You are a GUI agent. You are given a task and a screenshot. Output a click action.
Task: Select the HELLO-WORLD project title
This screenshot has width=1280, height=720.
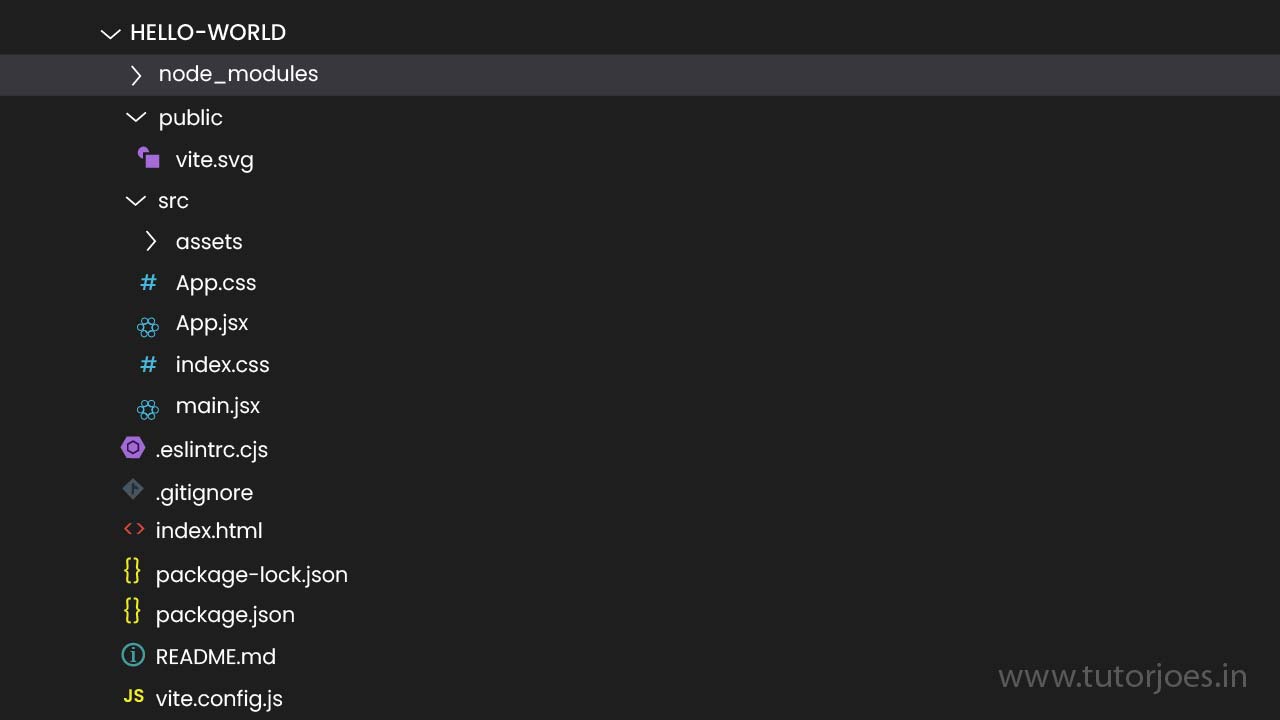coord(208,33)
